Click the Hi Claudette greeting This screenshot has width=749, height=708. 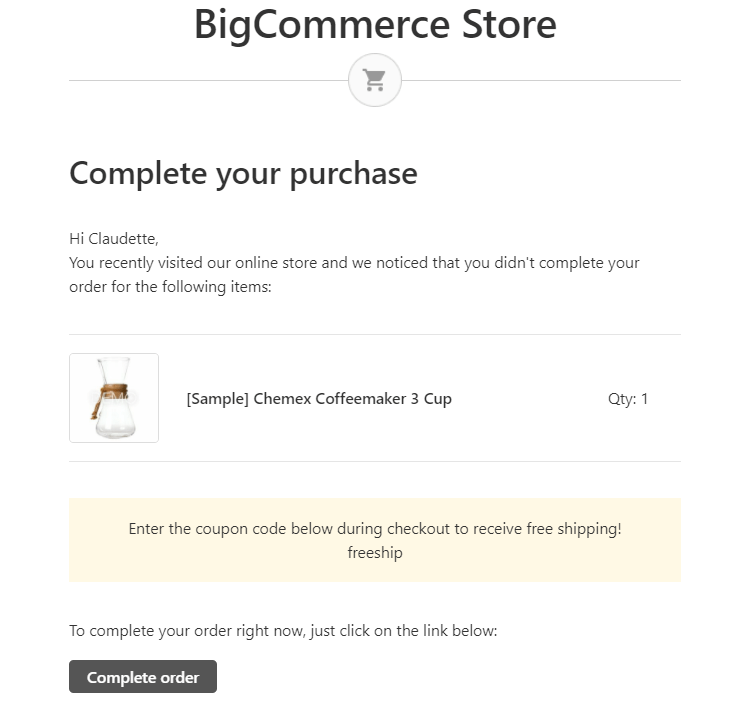point(114,238)
